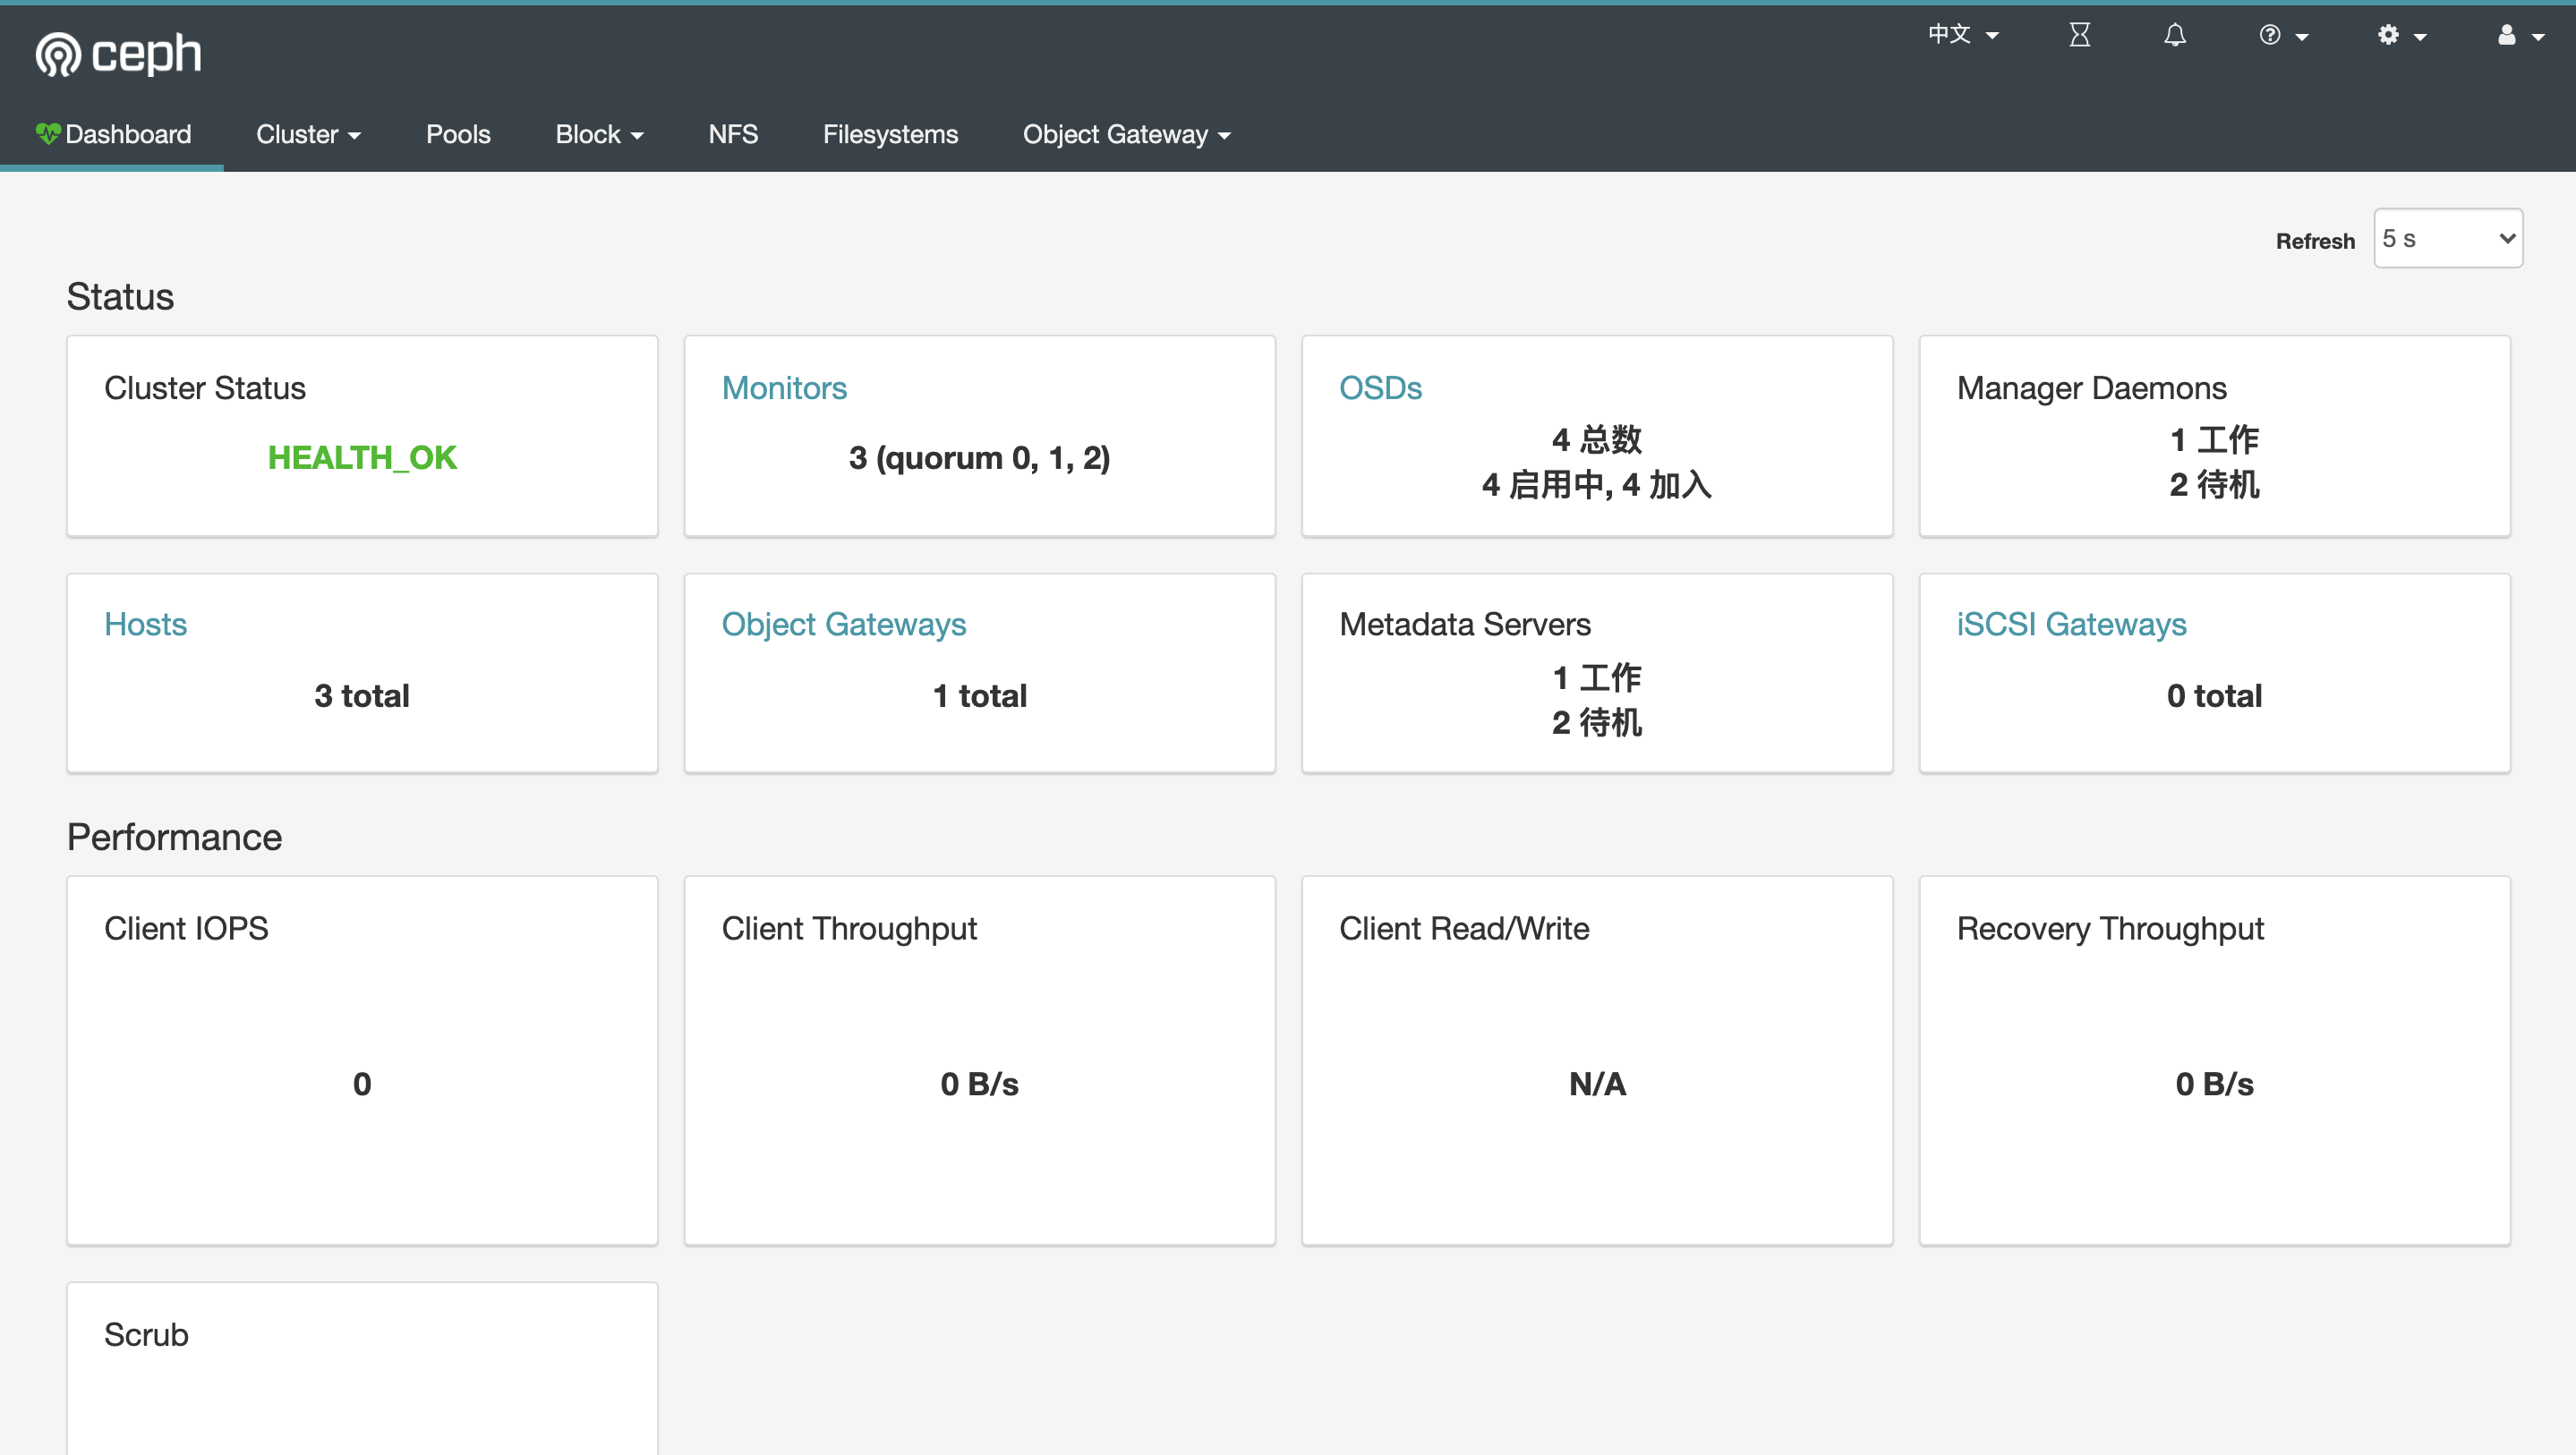Open the 中文 language dropdown
Viewport: 2576px width, 1455px height.
[1962, 34]
